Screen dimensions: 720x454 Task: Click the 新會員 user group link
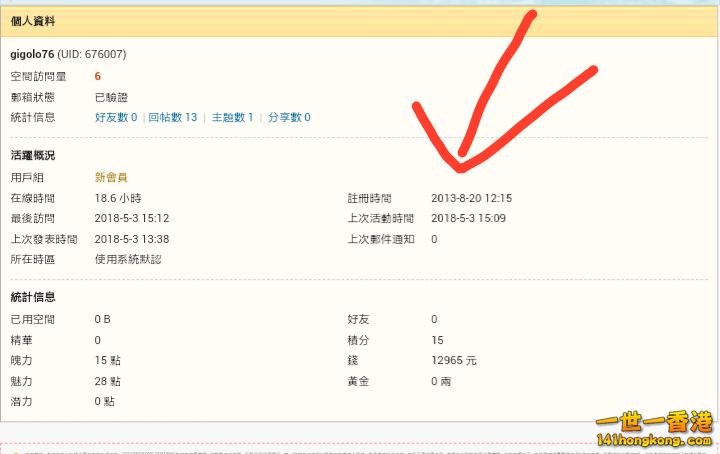(x=111, y=177)
